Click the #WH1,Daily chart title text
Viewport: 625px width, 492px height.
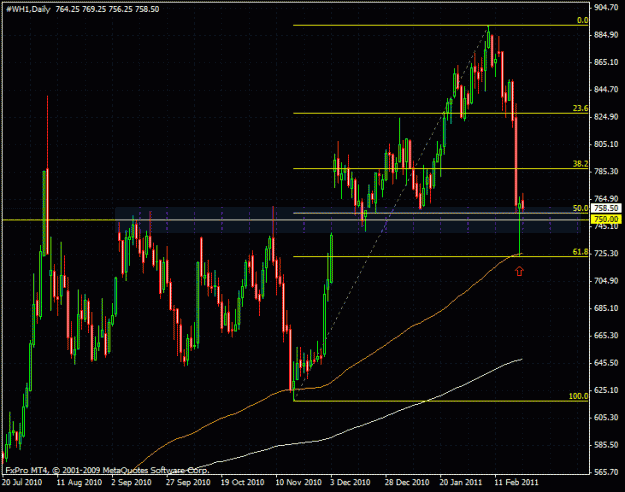tap(28, 9)
